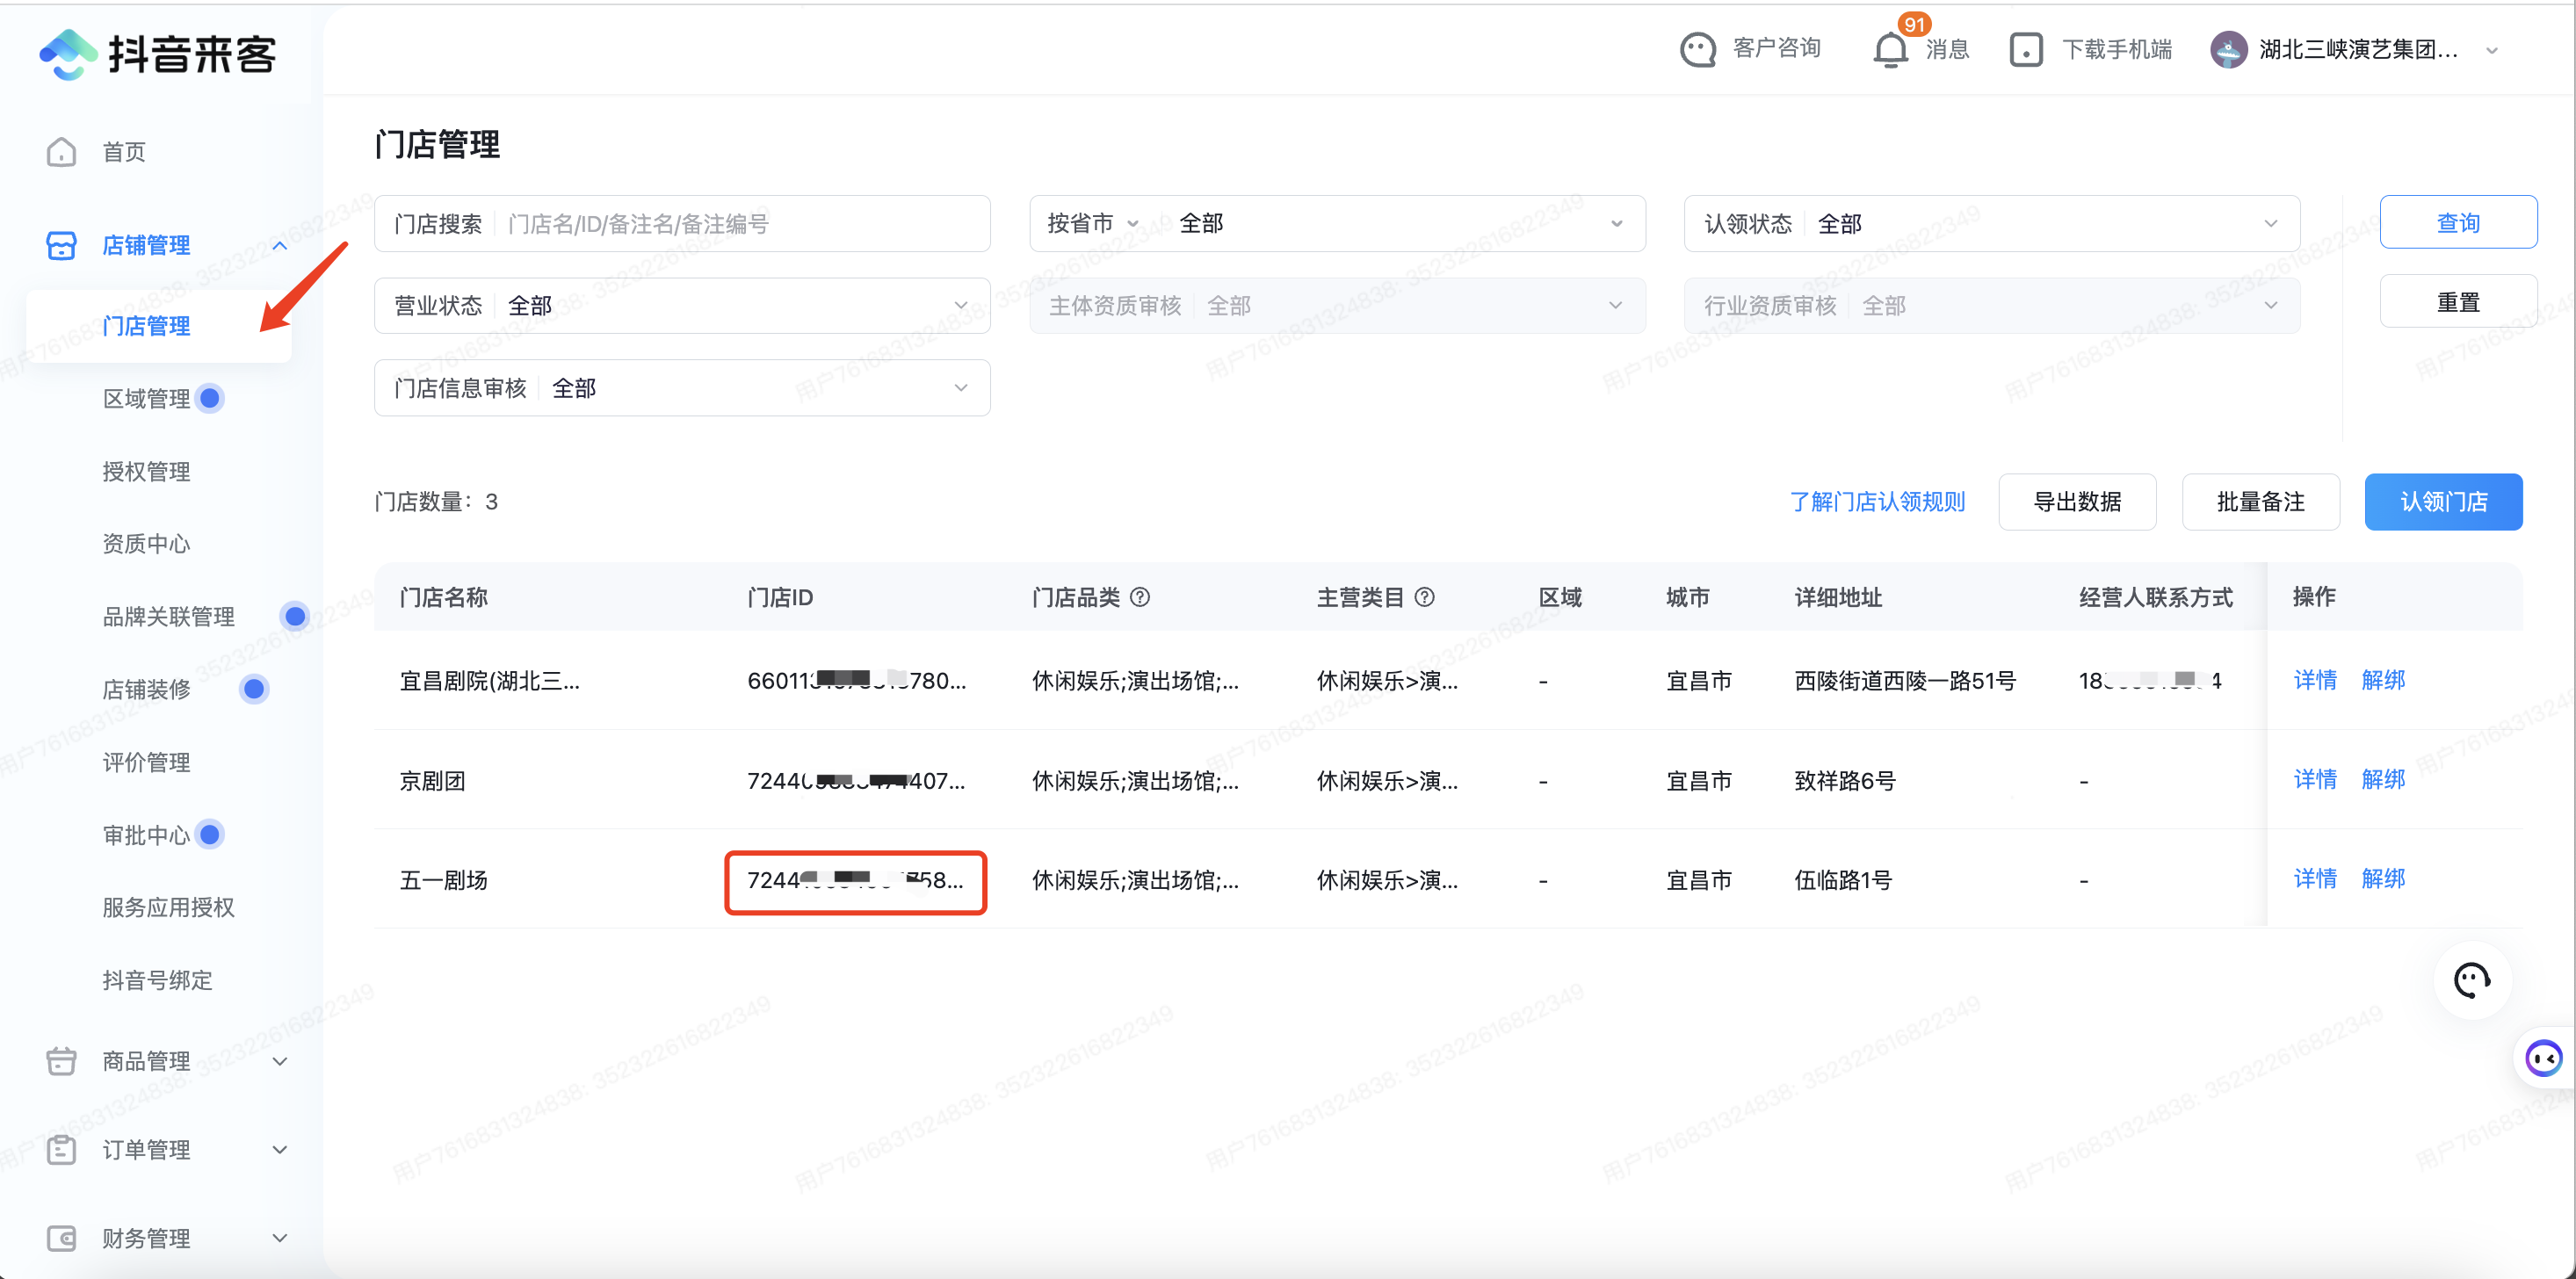Open 详情 for 五一剧场 row
The height and width of the screenshot is (1279, 2576).
click(x=2315, y=878)
